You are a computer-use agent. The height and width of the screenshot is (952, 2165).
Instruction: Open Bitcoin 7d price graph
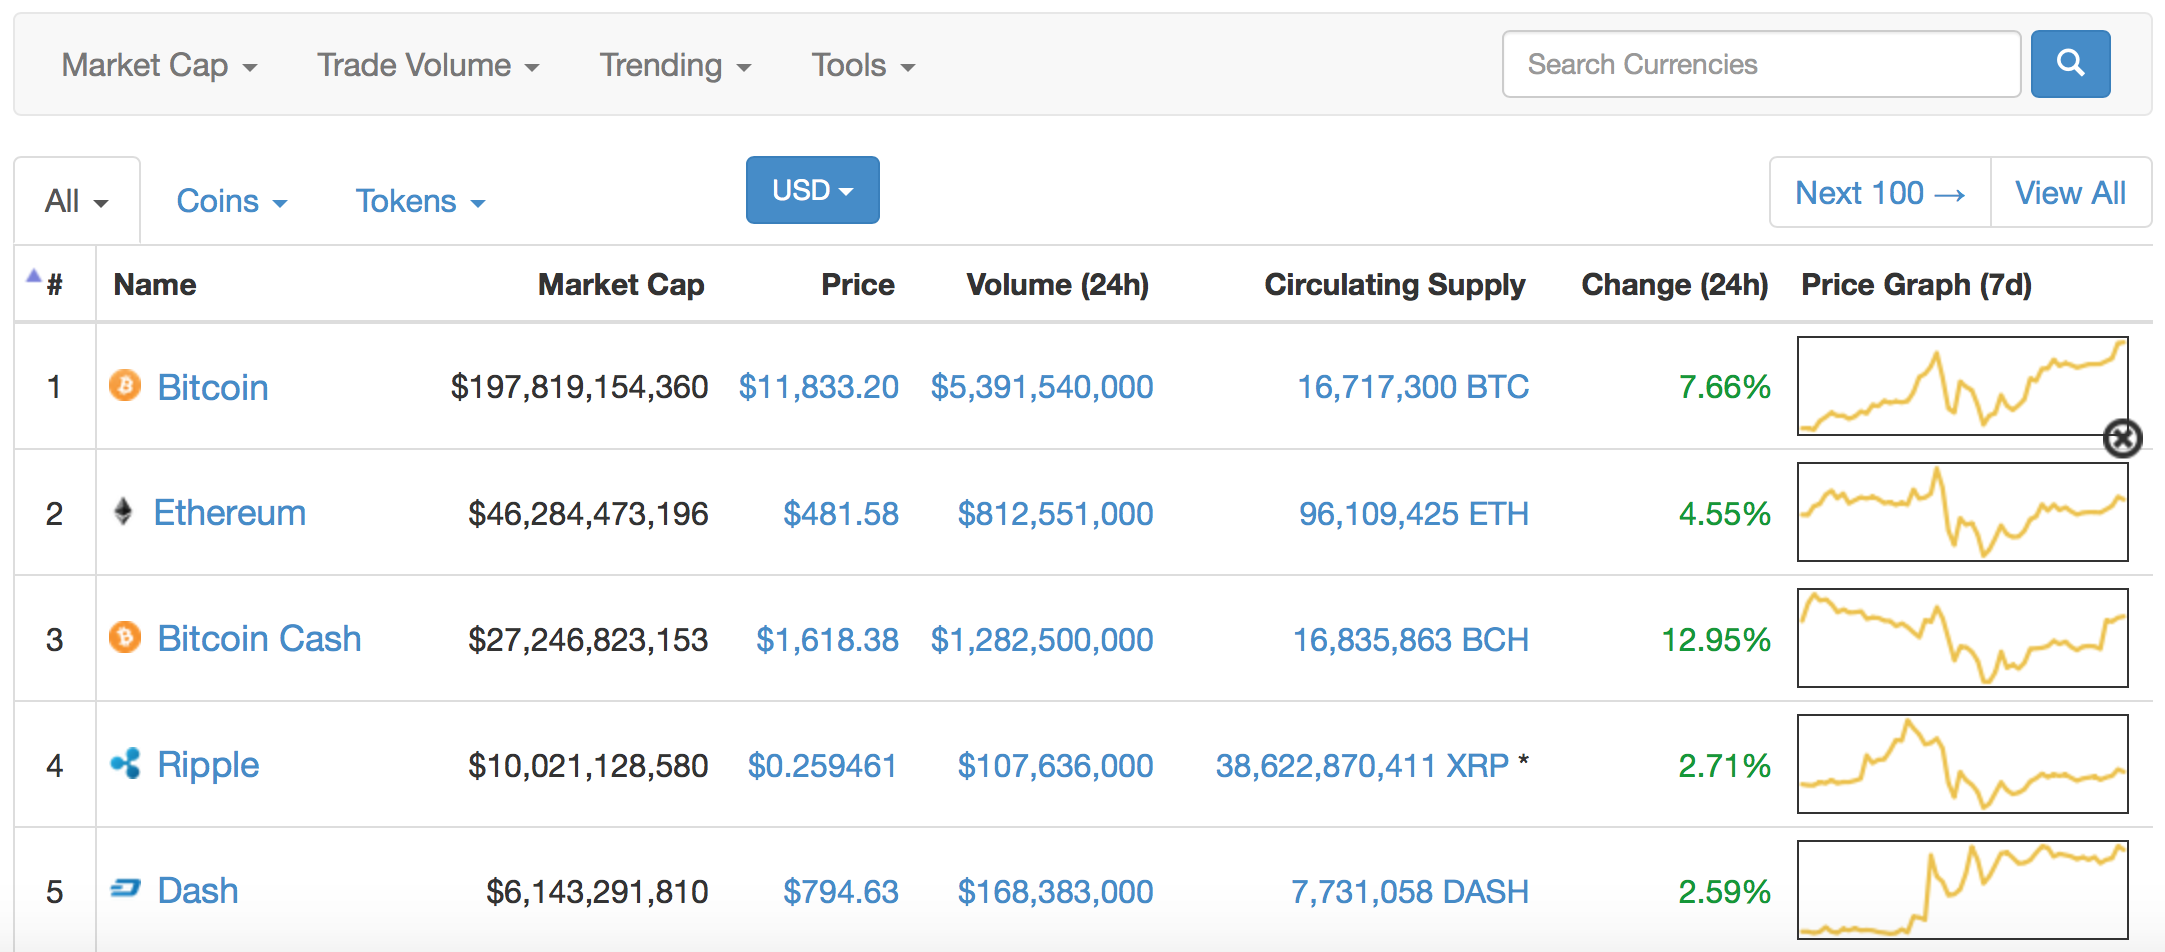(1962, 386)
